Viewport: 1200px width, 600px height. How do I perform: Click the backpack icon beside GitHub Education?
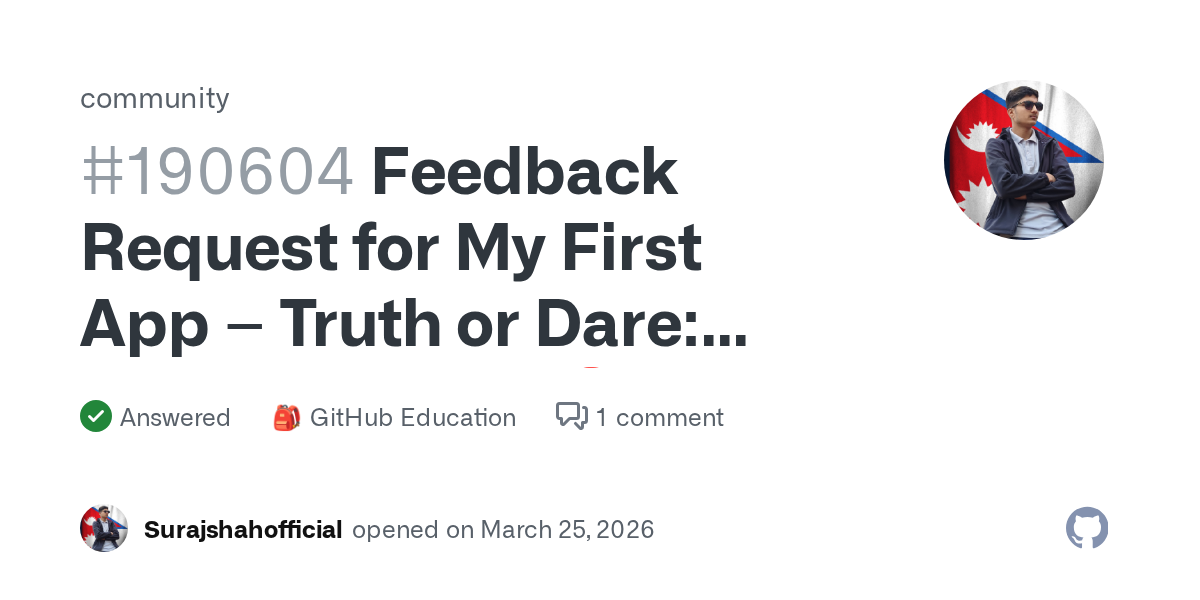pyautogui.click(x=286, y=417)
